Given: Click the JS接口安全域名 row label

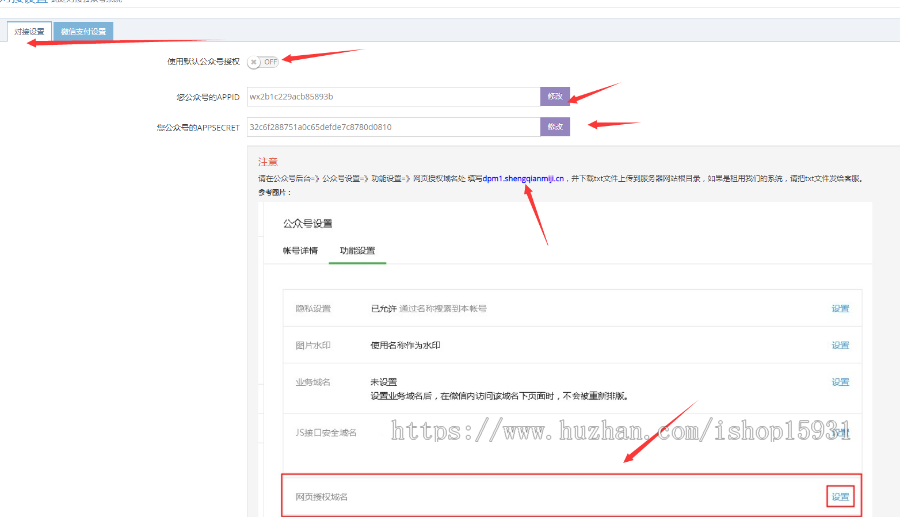Looking at the screenshot, I should tap(325, 432).
